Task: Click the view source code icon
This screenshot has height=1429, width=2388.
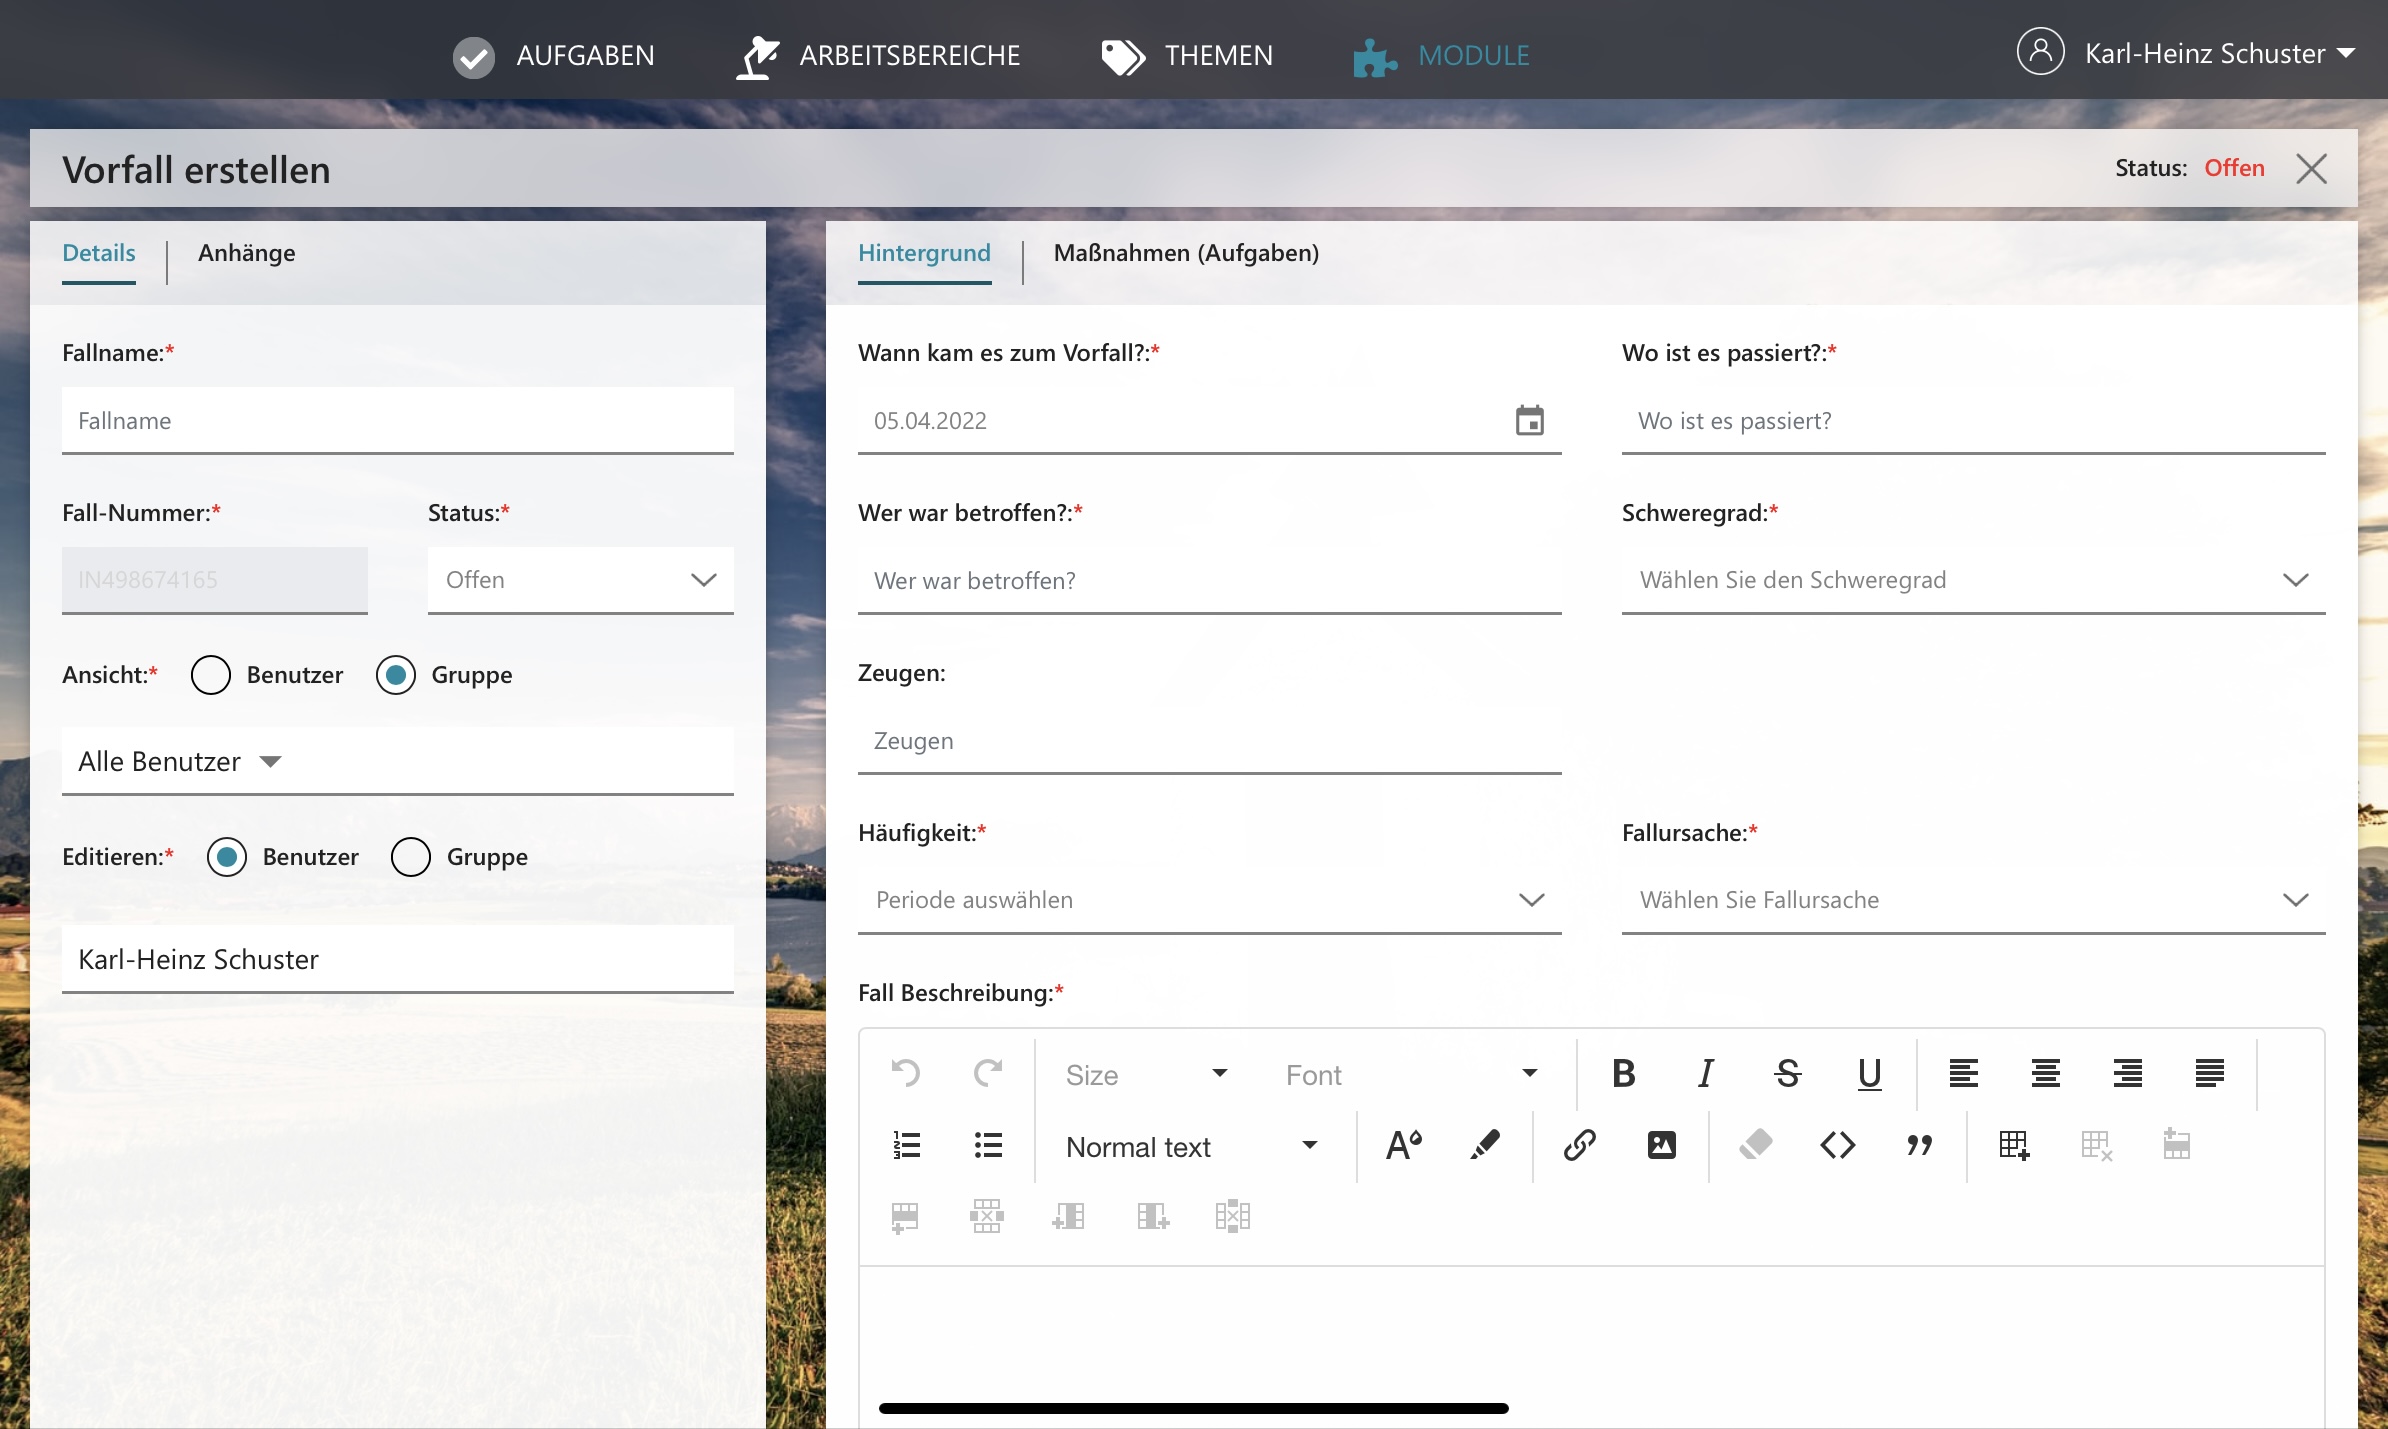Action: click(1837, 1145)
